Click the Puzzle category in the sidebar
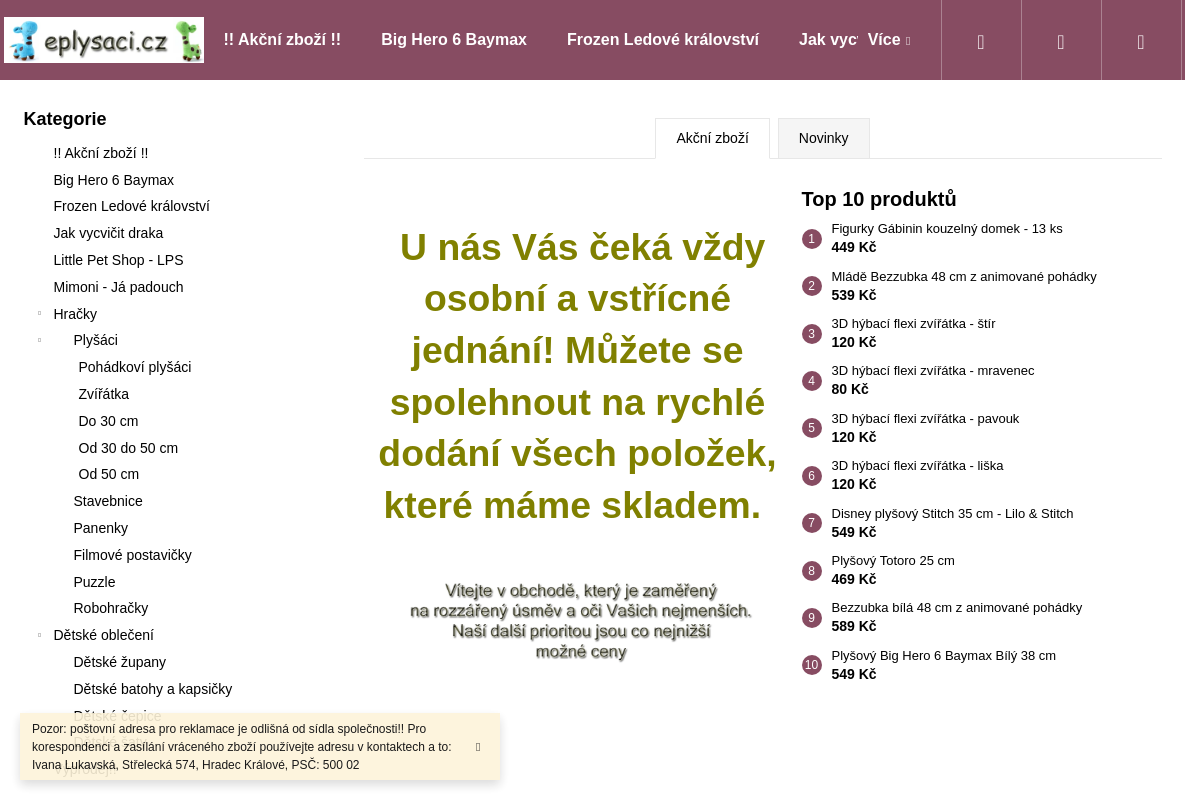 point(94,582)
